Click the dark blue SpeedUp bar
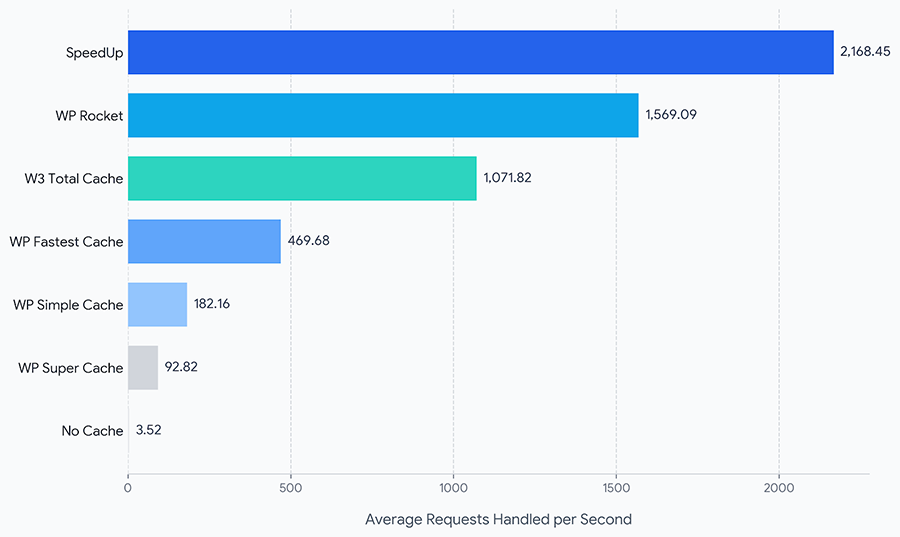The height and width of the screenshot is (537, 900). coord(480,52)
